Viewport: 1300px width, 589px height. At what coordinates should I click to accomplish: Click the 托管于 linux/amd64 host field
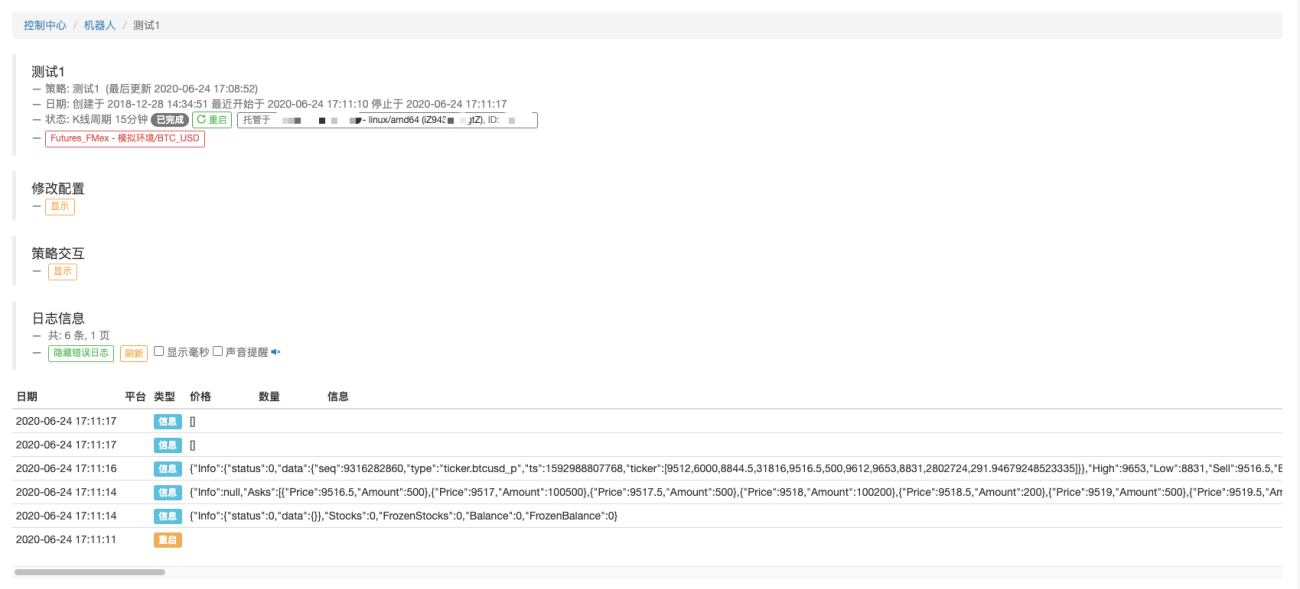[x=387, y=120]
